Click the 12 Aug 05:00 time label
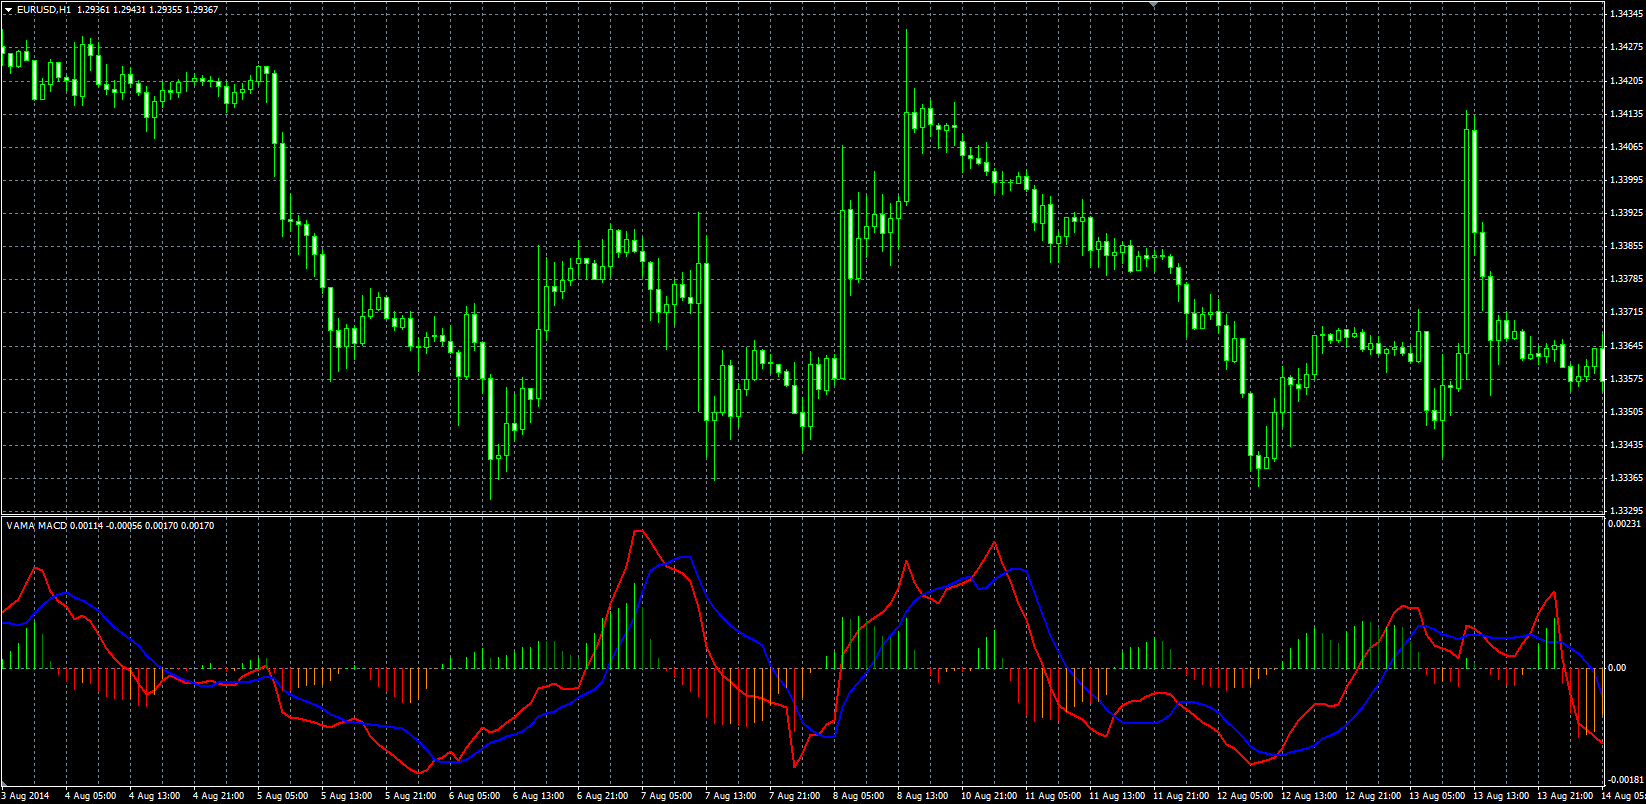The image size is (1646, 804). click(1243, 796)
